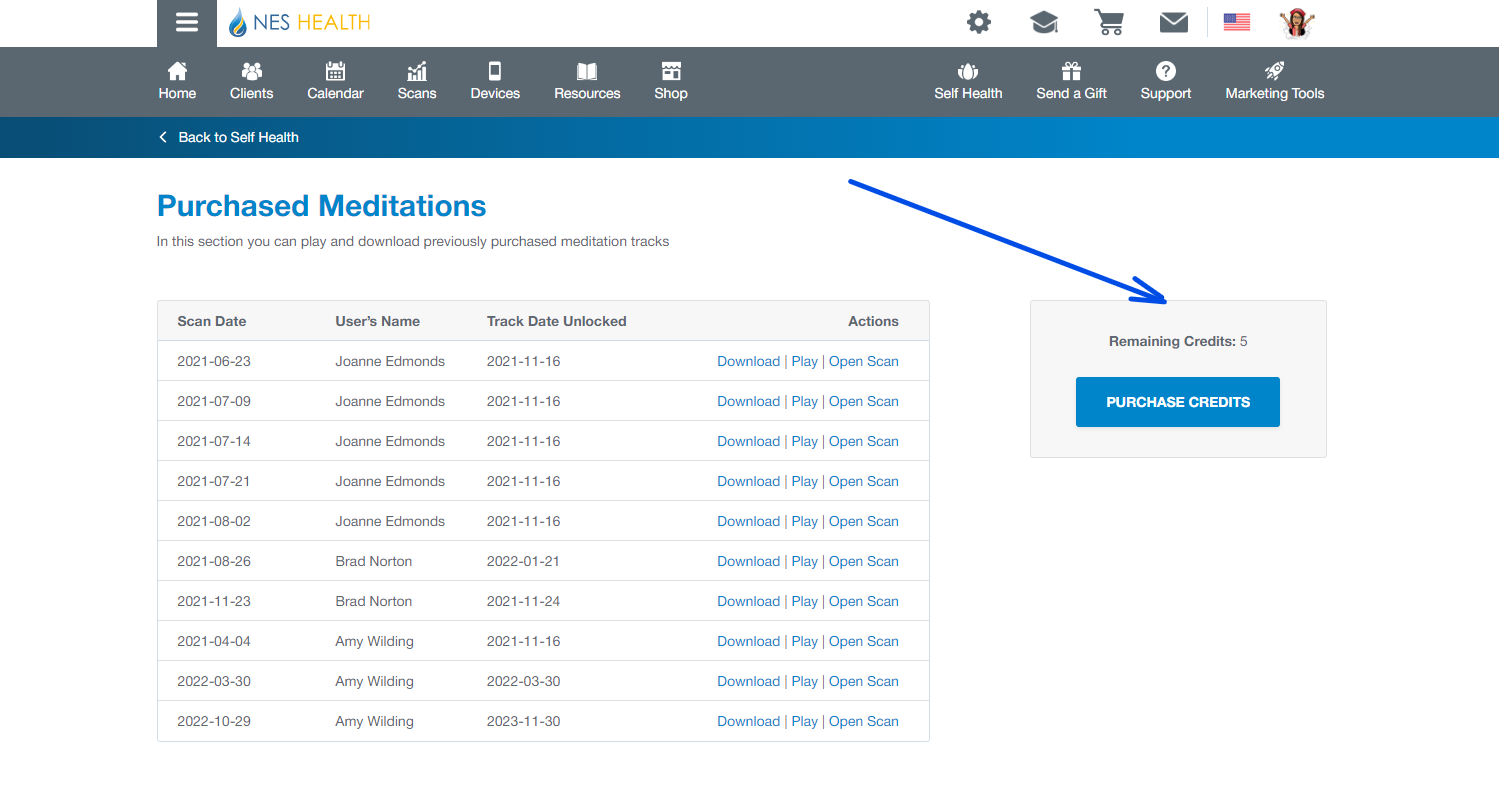Open the Devices navigation item
This screenshot has height=800, width=1499.
click(x=495, y=81)
